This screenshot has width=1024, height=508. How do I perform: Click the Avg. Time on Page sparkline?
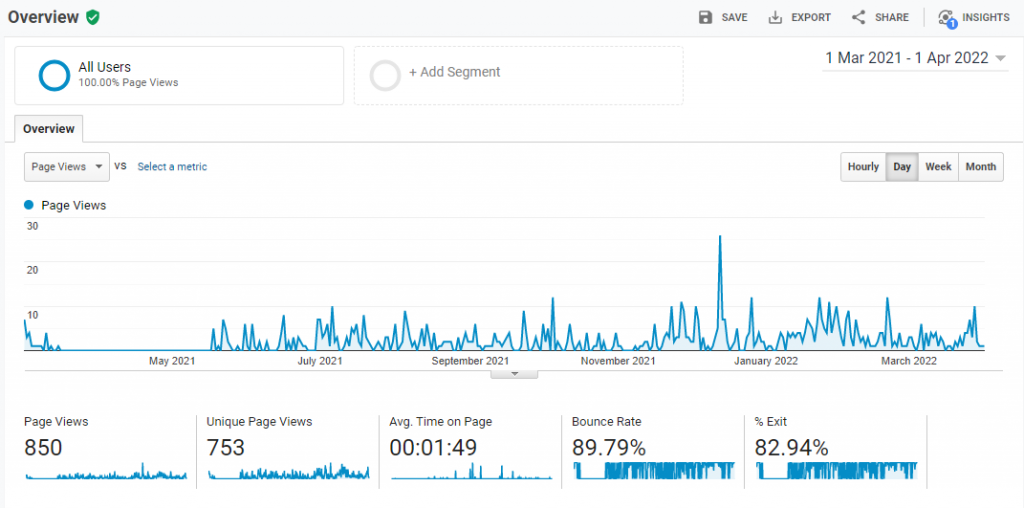coord(471,471)
